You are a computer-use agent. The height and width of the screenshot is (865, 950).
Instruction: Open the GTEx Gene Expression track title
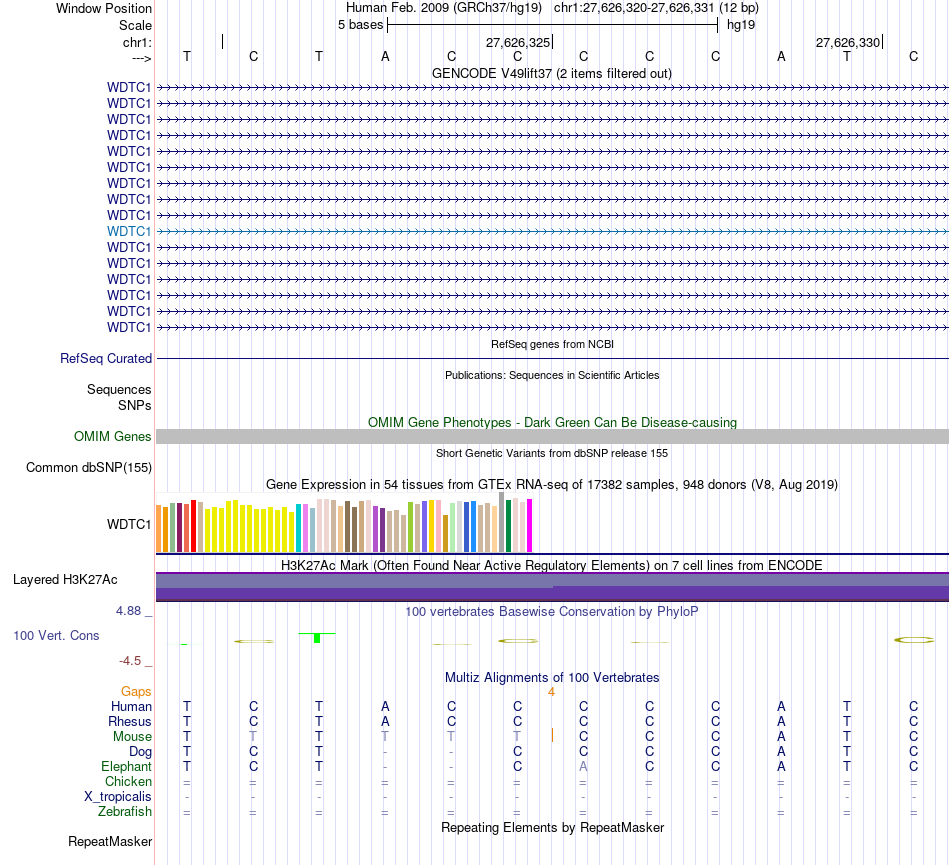coord(552,485)
